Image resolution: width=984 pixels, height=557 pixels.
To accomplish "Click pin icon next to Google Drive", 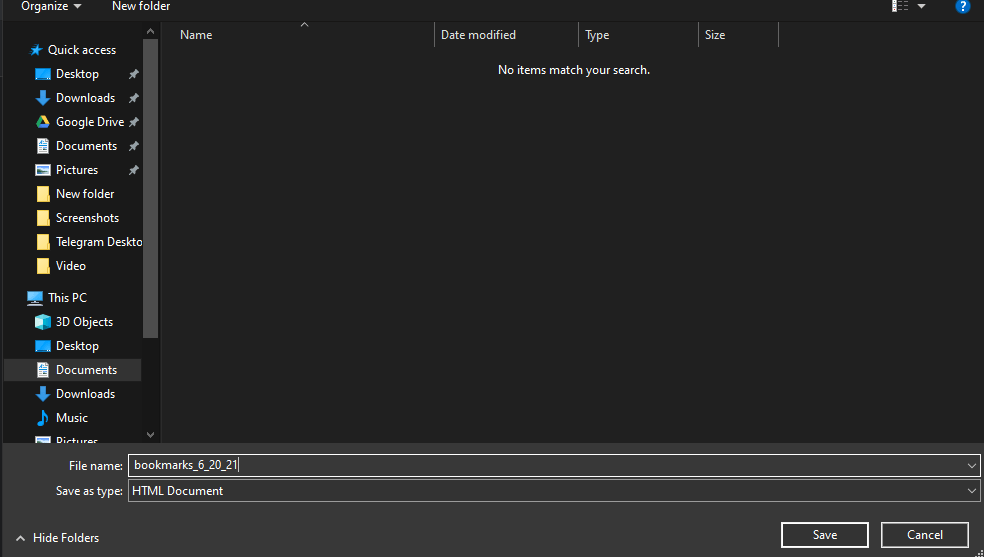I will click(134, 122).
